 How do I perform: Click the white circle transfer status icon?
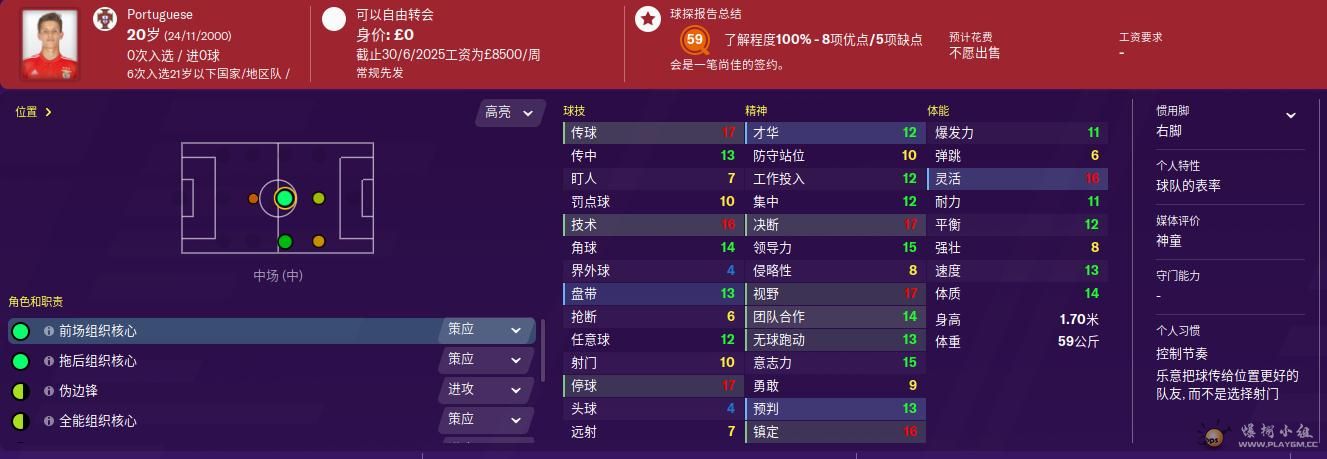coord(334,18)
